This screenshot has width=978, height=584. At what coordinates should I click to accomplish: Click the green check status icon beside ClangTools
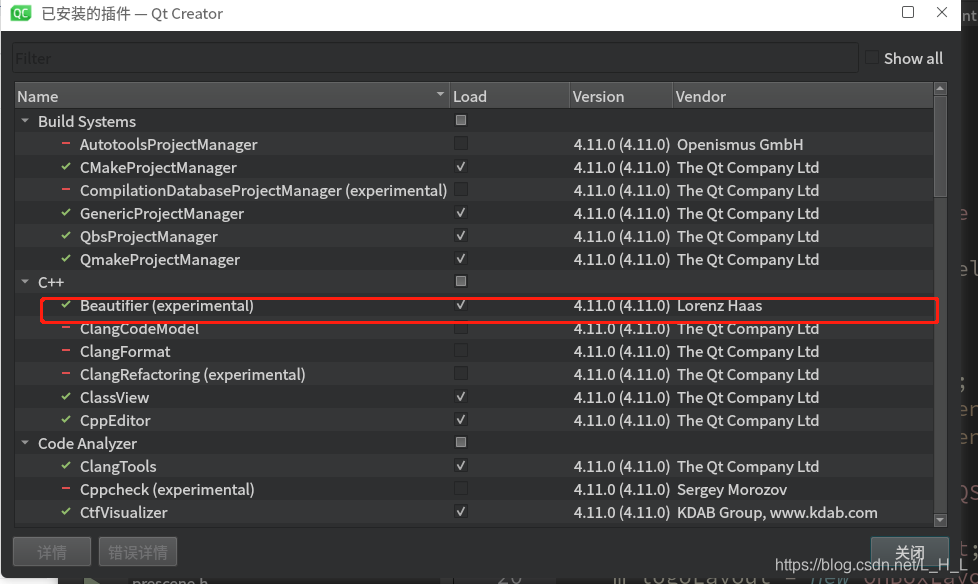65,465
